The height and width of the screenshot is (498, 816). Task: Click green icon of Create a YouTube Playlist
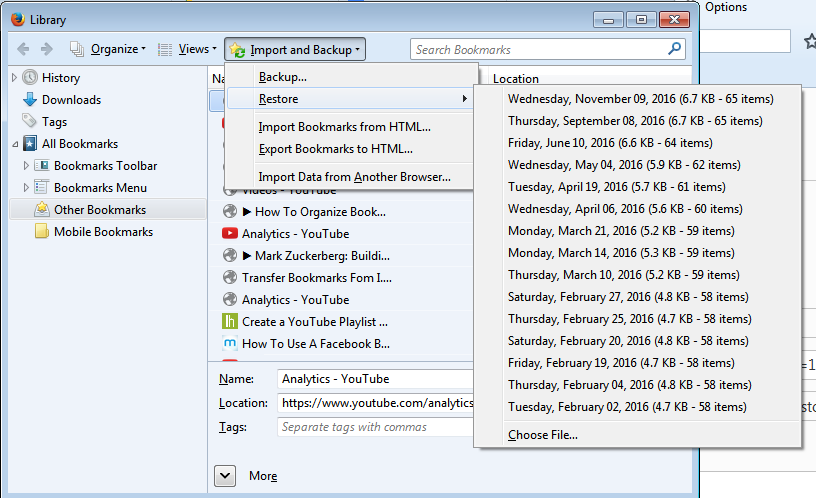230,321
